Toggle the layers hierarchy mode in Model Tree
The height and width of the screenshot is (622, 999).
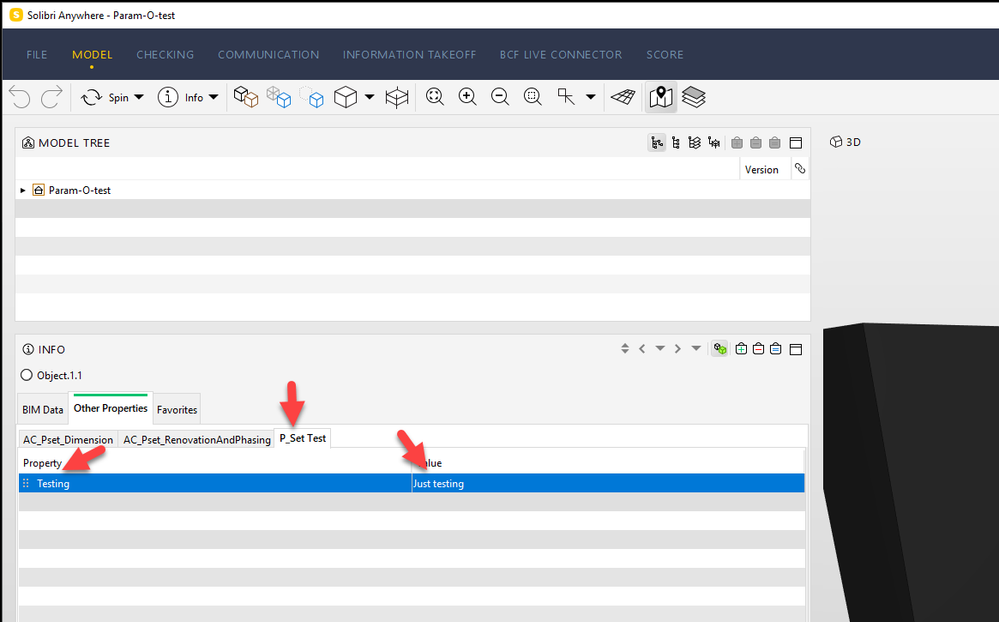[694, 143]
